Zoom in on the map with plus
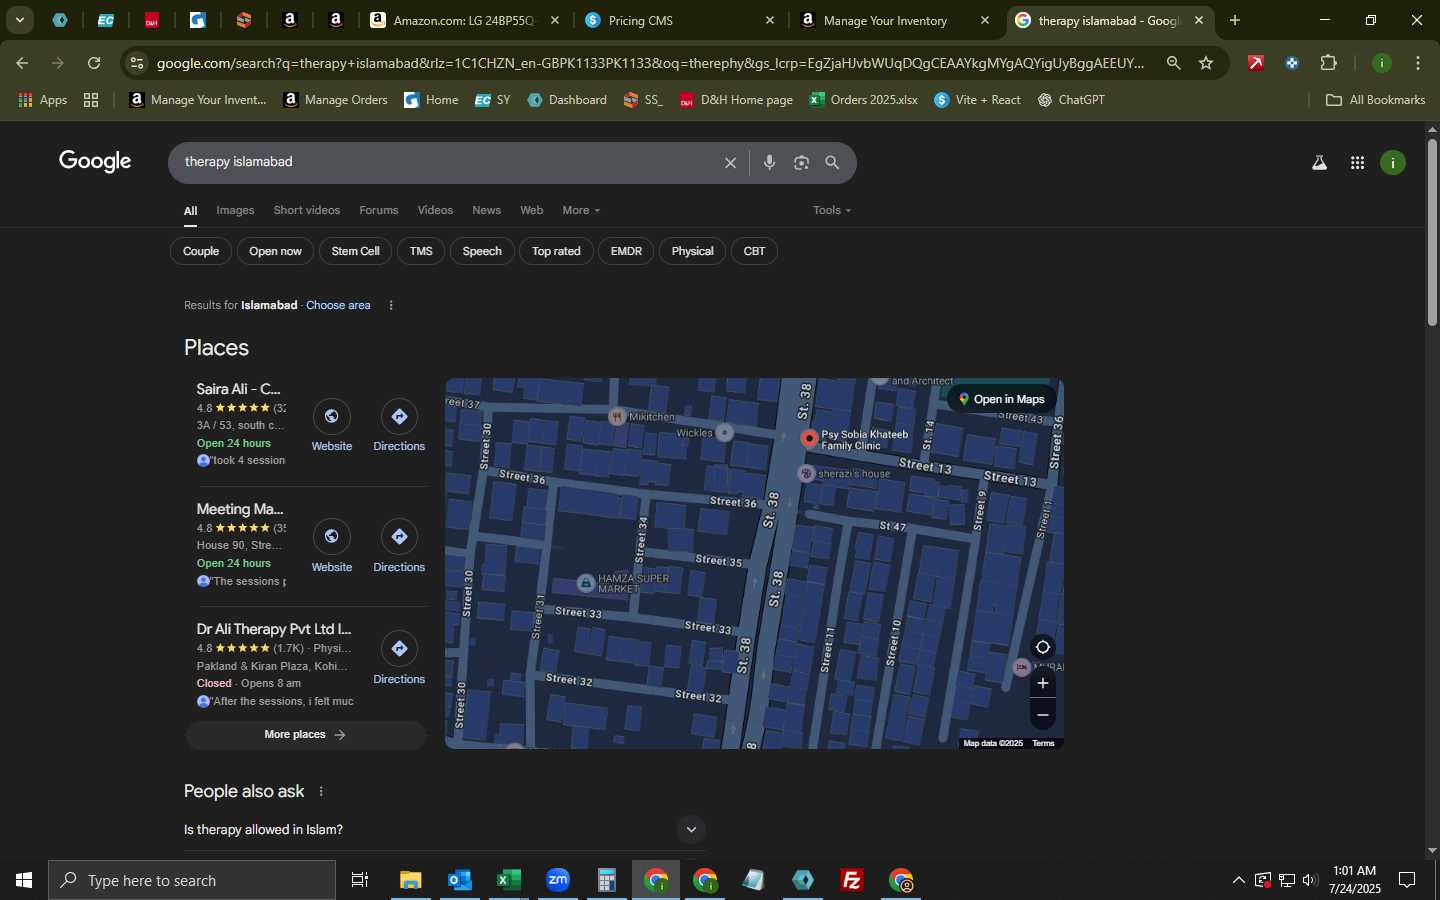The image size is (1440, 900). pyautogui.click(x=1042, y=683)
